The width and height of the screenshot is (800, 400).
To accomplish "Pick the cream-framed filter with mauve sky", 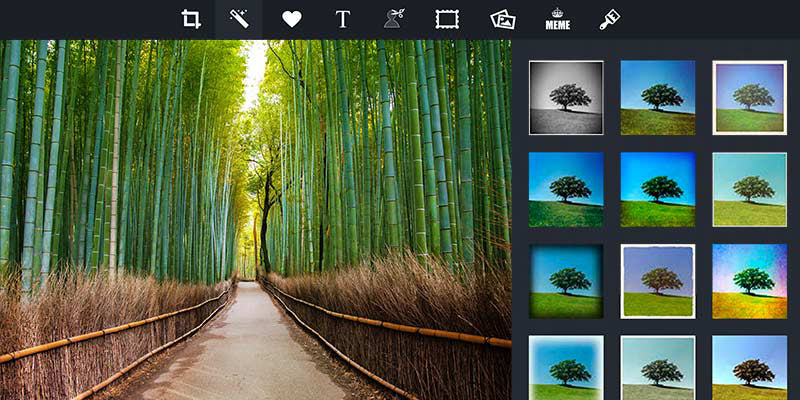I will (749, 97).
